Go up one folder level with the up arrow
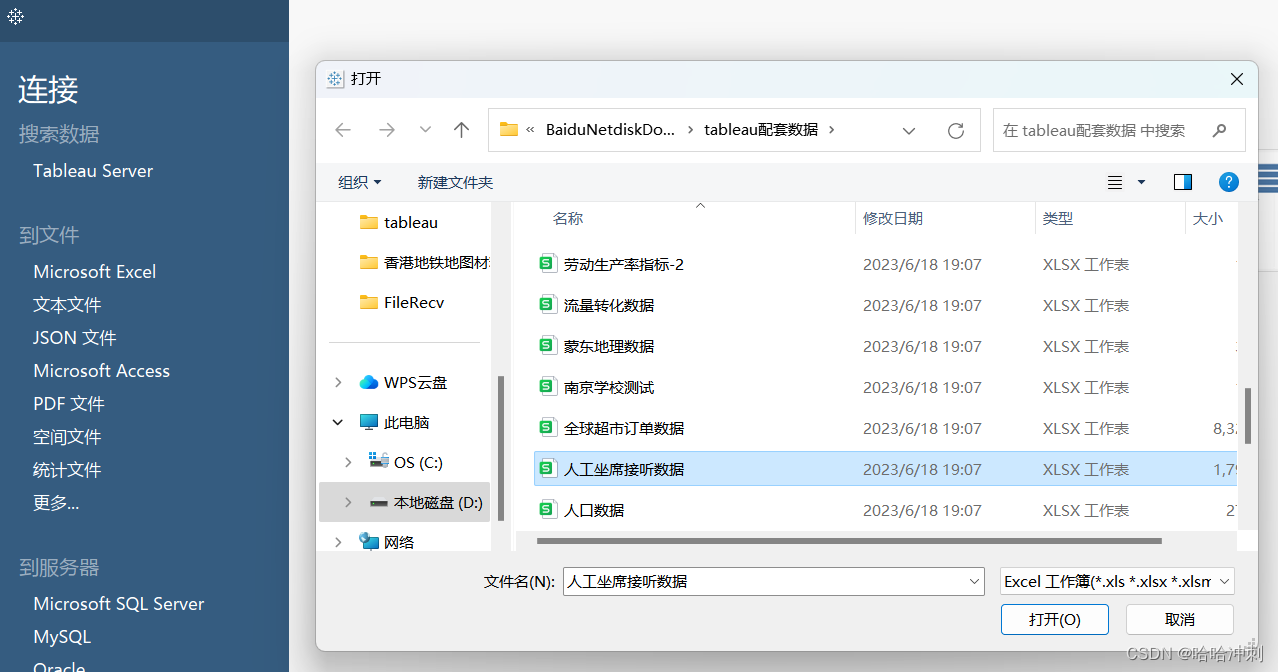This screenshot has width=1278, height=672. 461,130
